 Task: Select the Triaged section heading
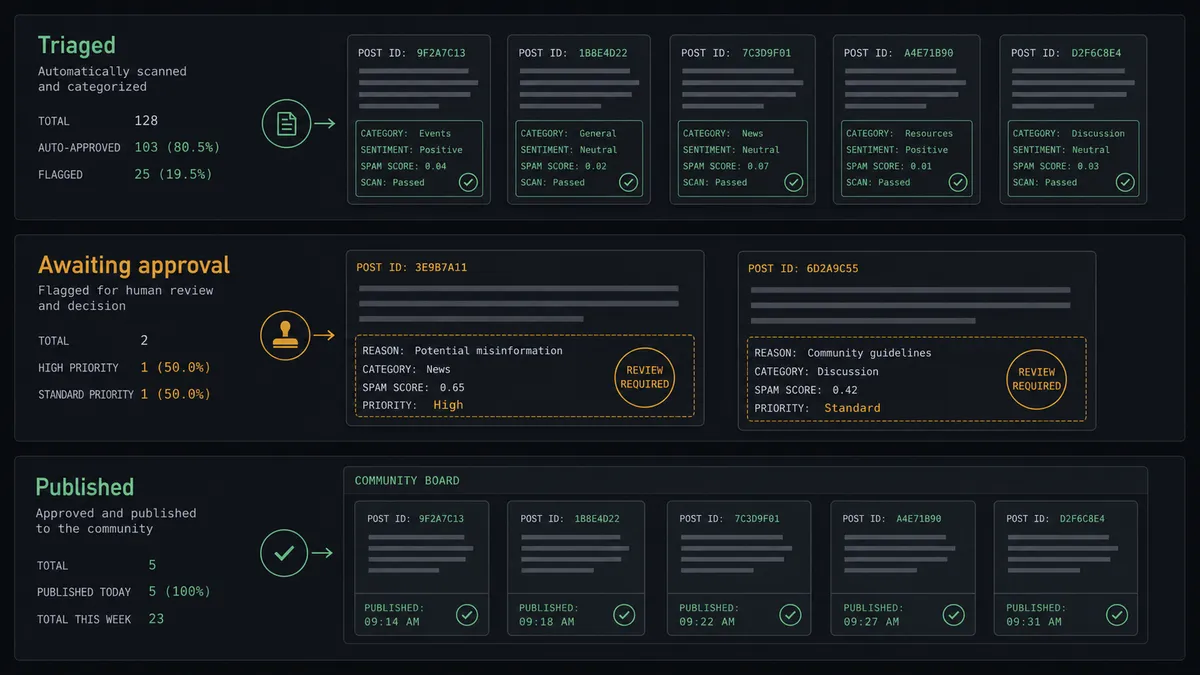click(77, 45)
